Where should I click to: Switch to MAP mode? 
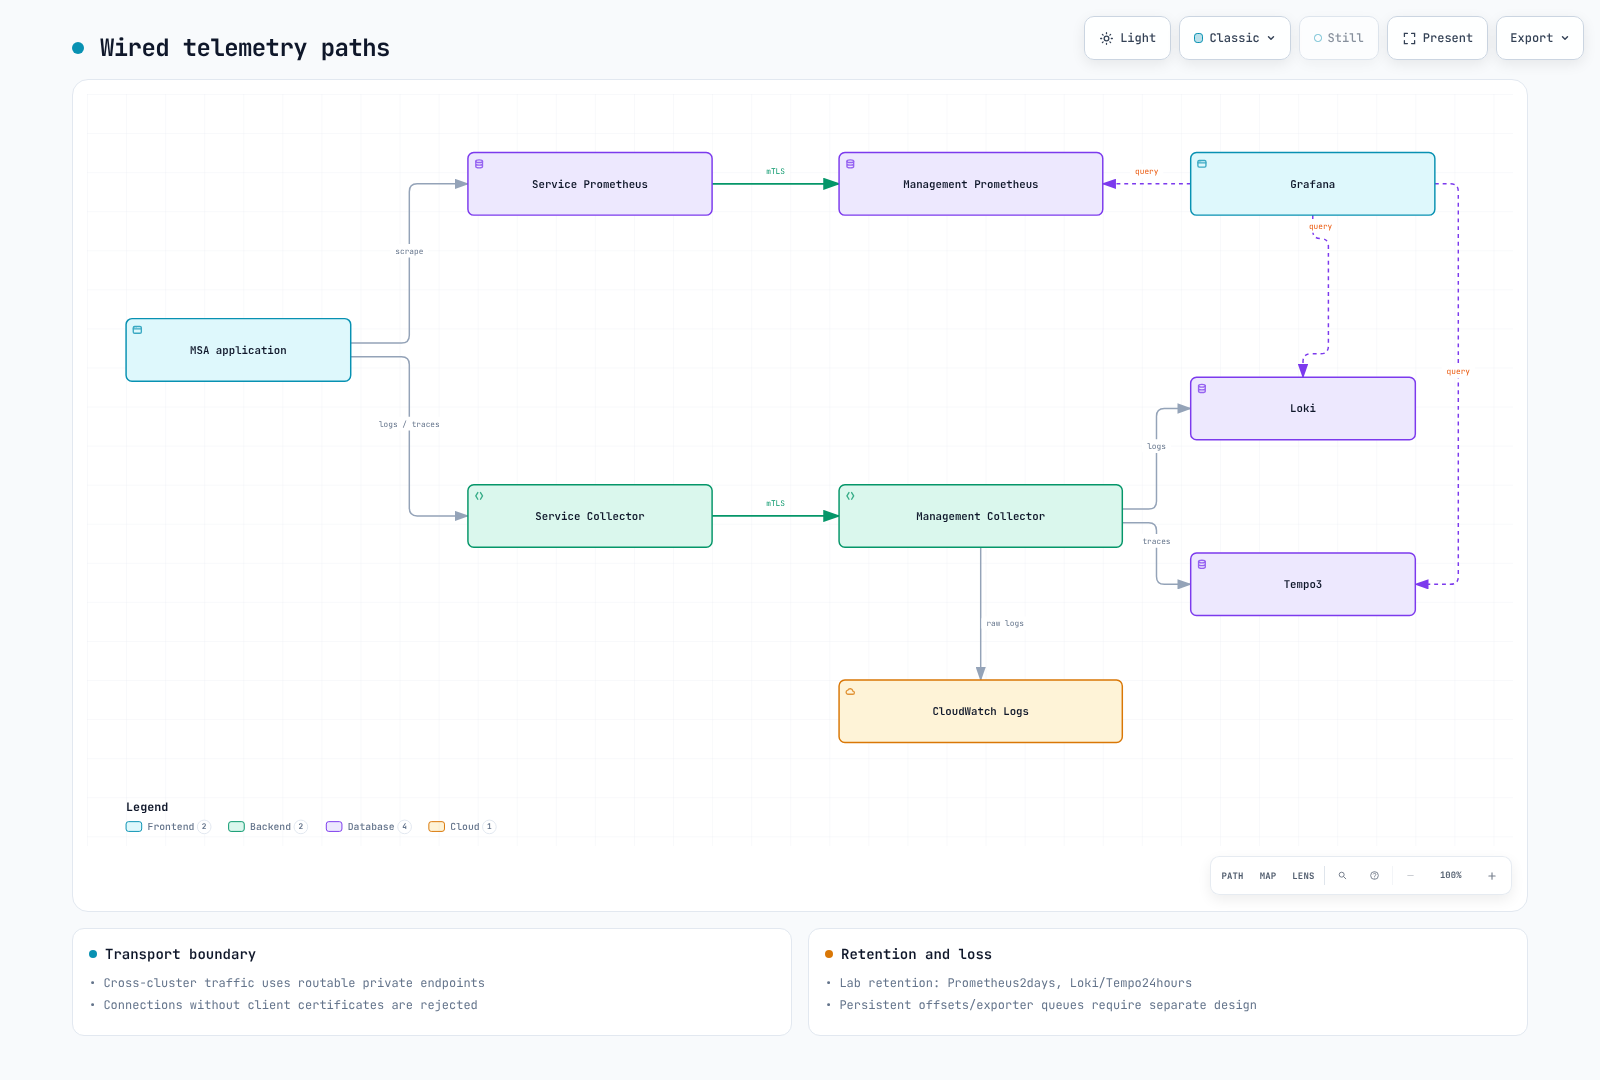[1268, 876]
